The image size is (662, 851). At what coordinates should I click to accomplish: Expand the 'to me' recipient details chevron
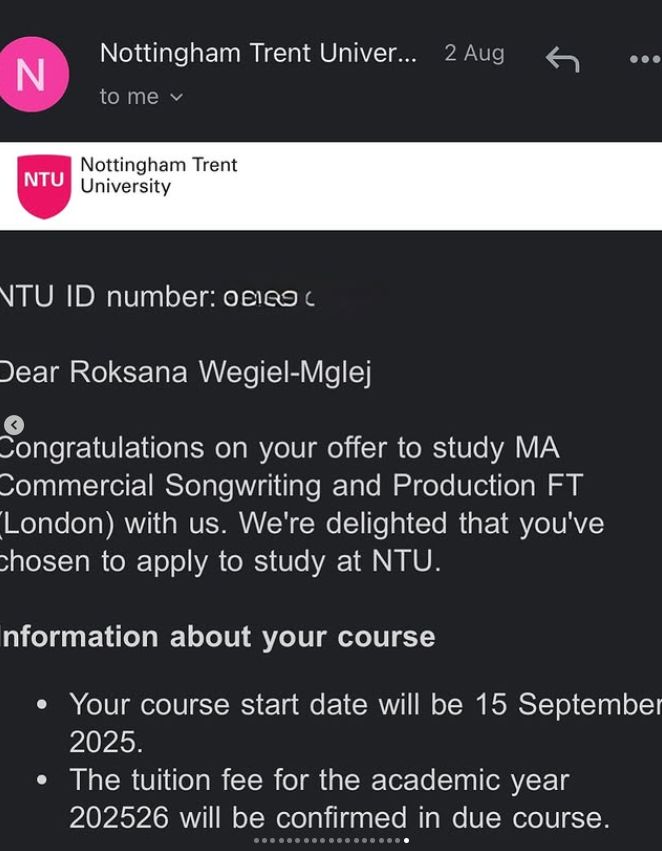176,97
